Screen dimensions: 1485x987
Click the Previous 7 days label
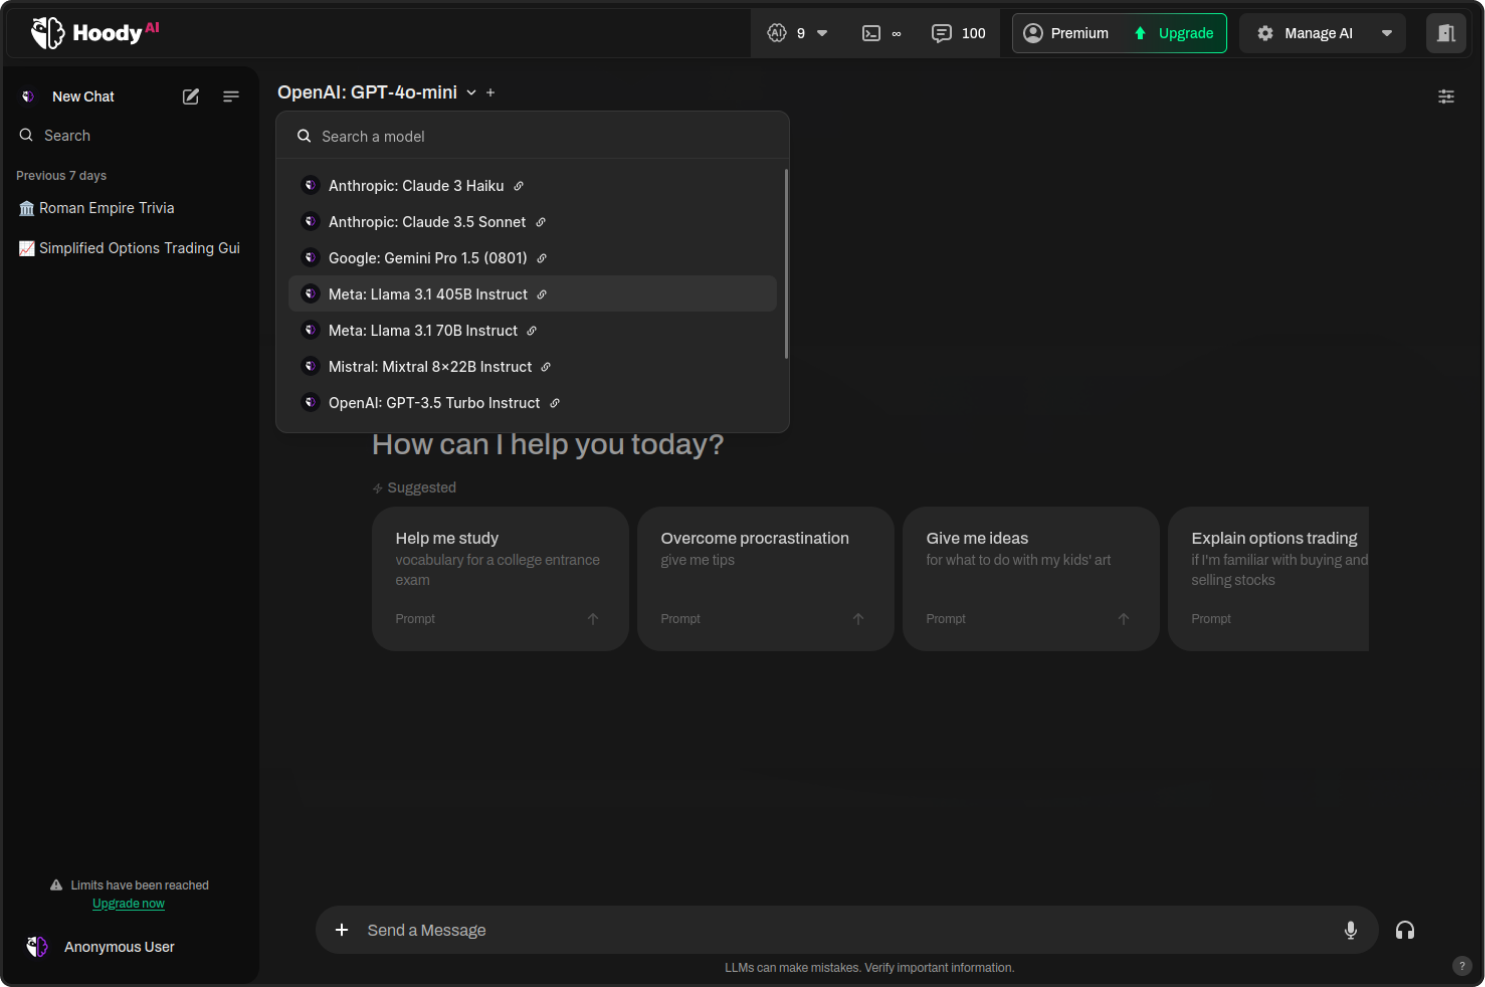(x=61, y=176)
